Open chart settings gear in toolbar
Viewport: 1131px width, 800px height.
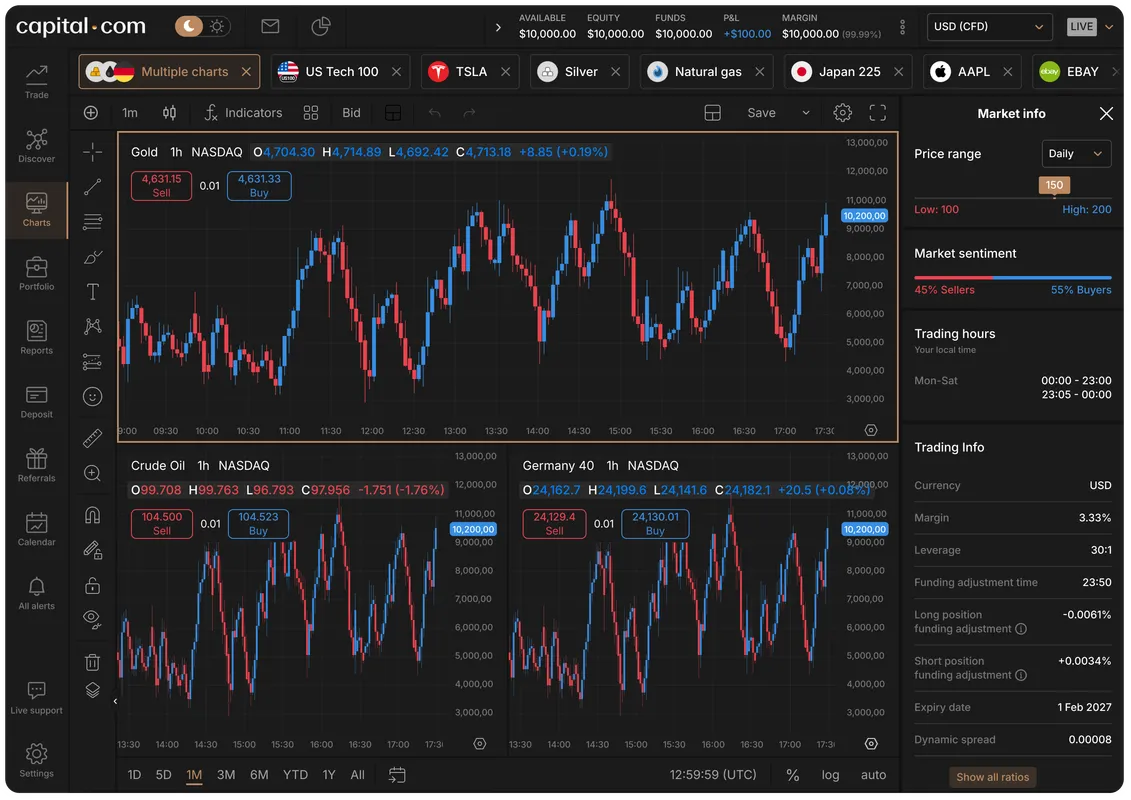[x=842, y=113]
